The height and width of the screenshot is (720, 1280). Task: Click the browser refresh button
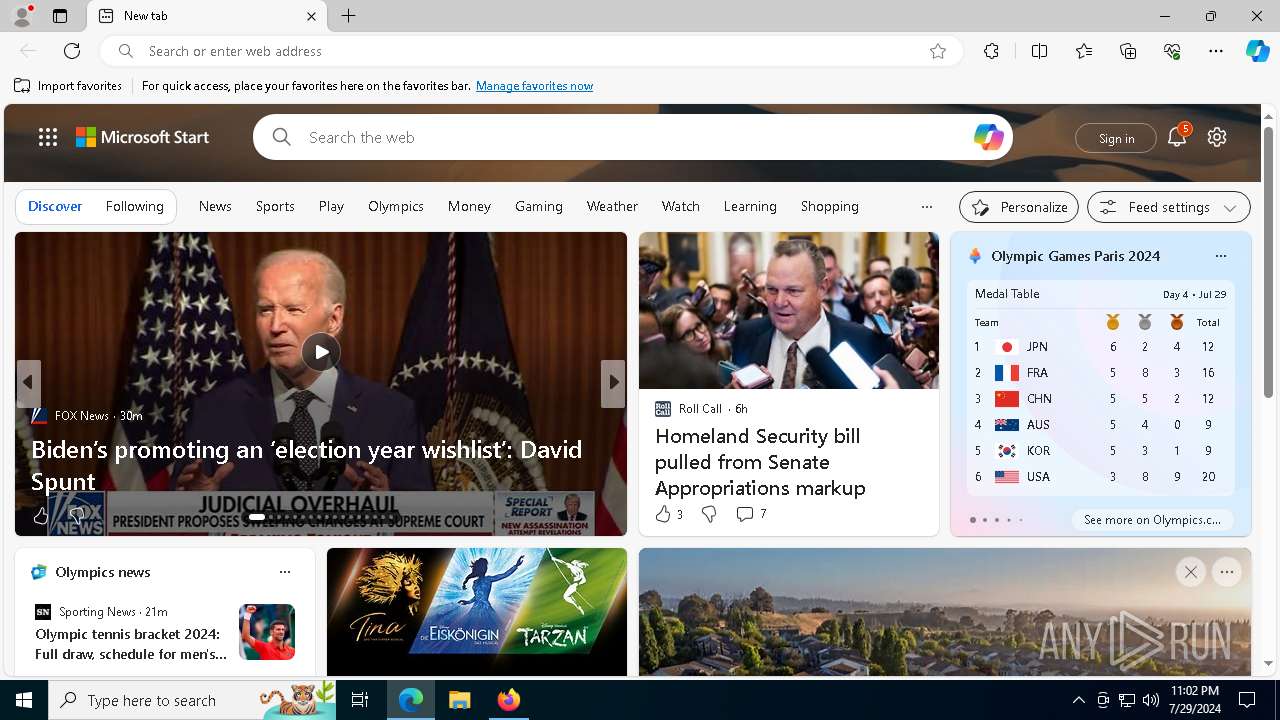(72, 51)
